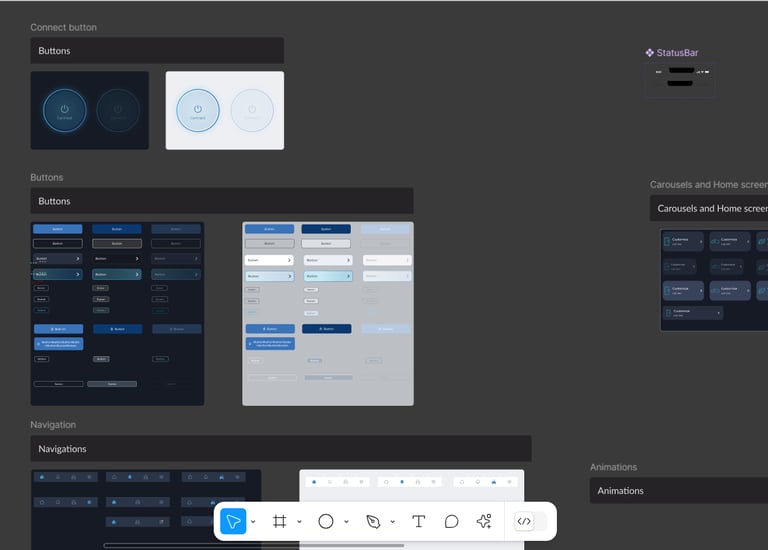Select the StatusBar component label
Viewport: 768px width, 550px height.
[677, 52]
